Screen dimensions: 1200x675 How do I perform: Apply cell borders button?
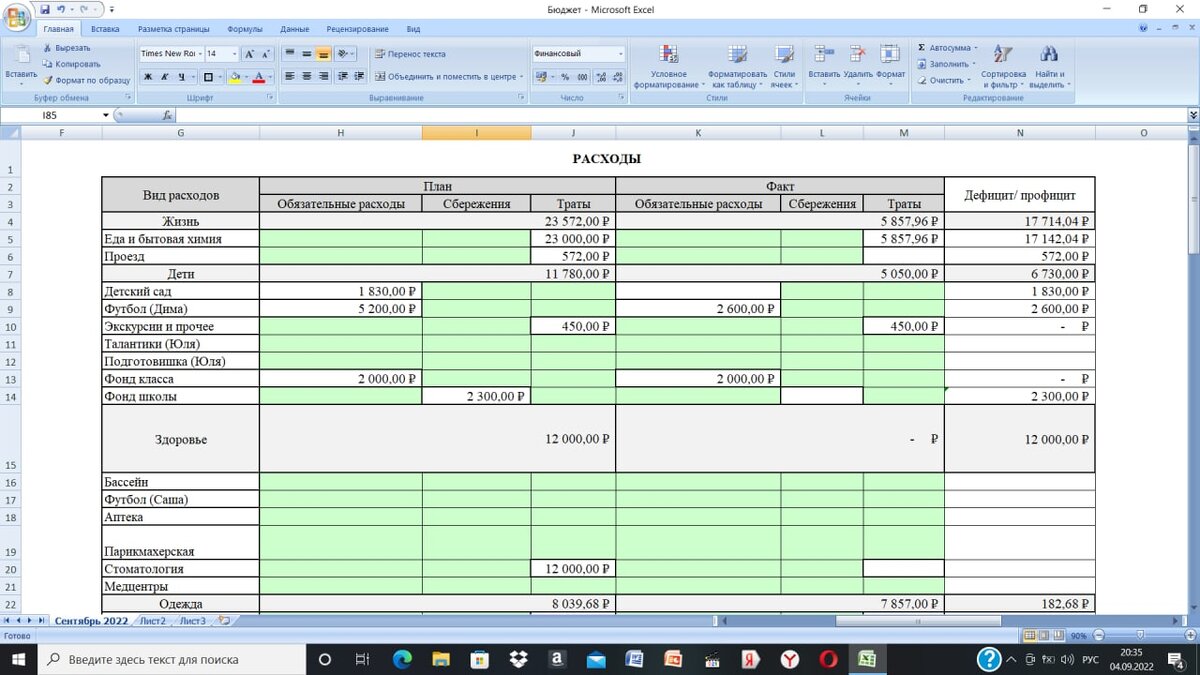[x=209, y=77]
